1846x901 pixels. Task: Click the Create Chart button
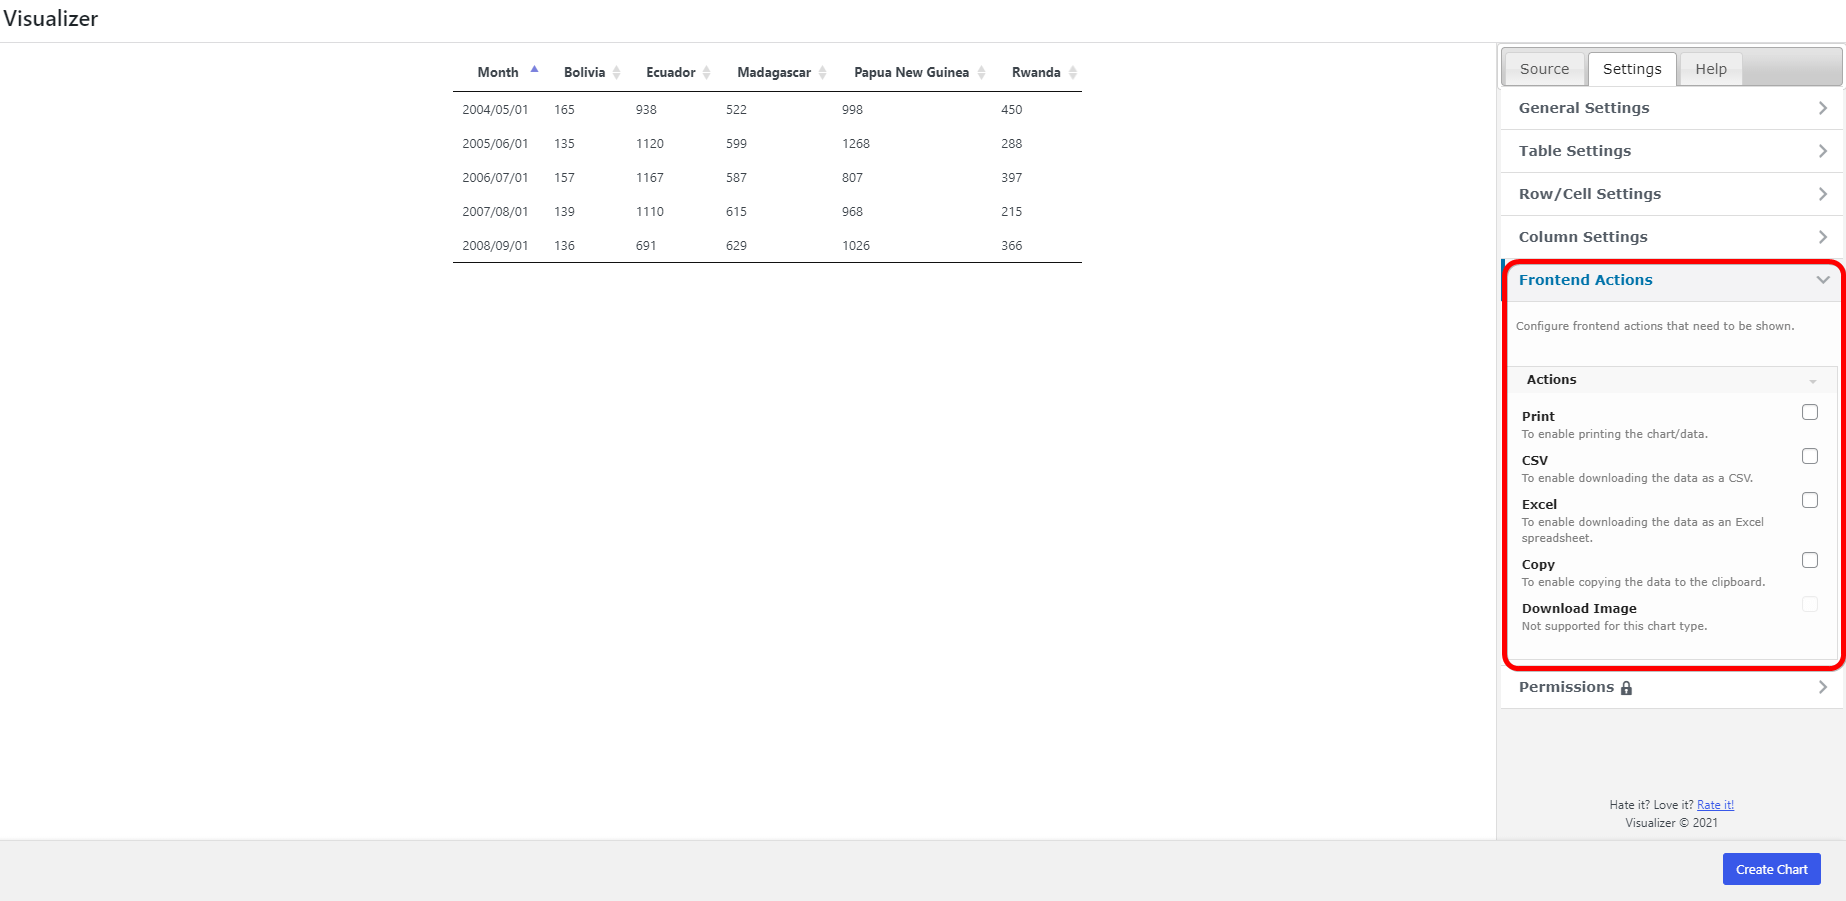1771,869
